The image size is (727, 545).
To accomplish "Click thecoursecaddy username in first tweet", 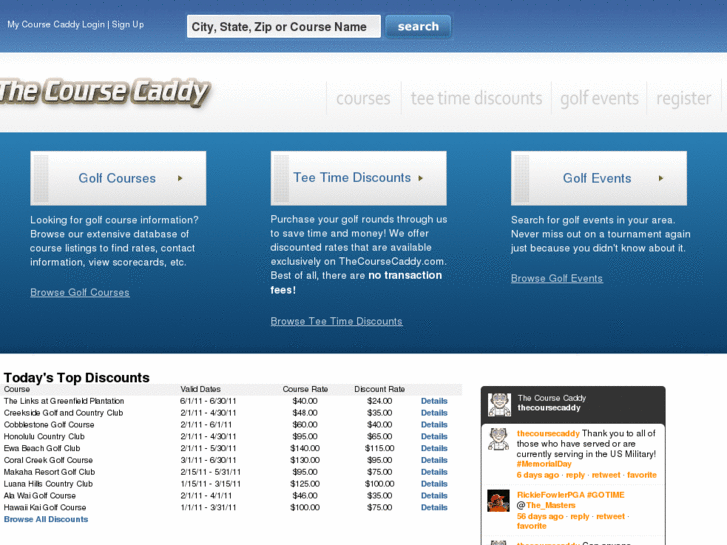I will pos(548,433).
